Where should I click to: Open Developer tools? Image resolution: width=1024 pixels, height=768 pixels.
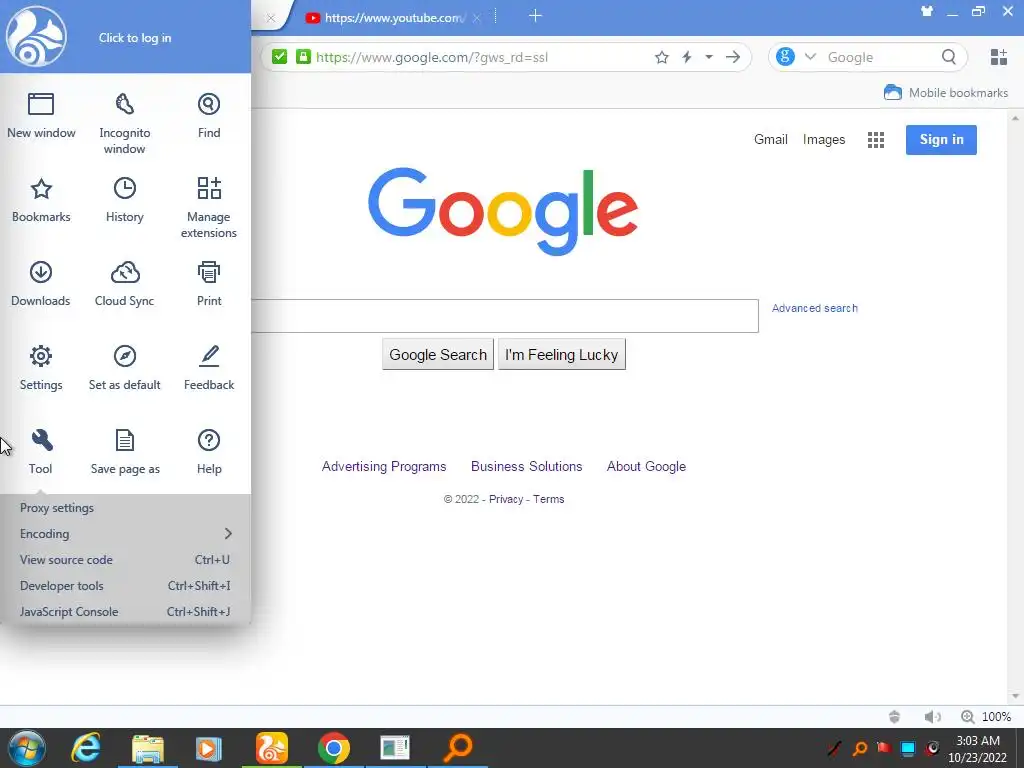pyautogui.click(x=125, y=586)
